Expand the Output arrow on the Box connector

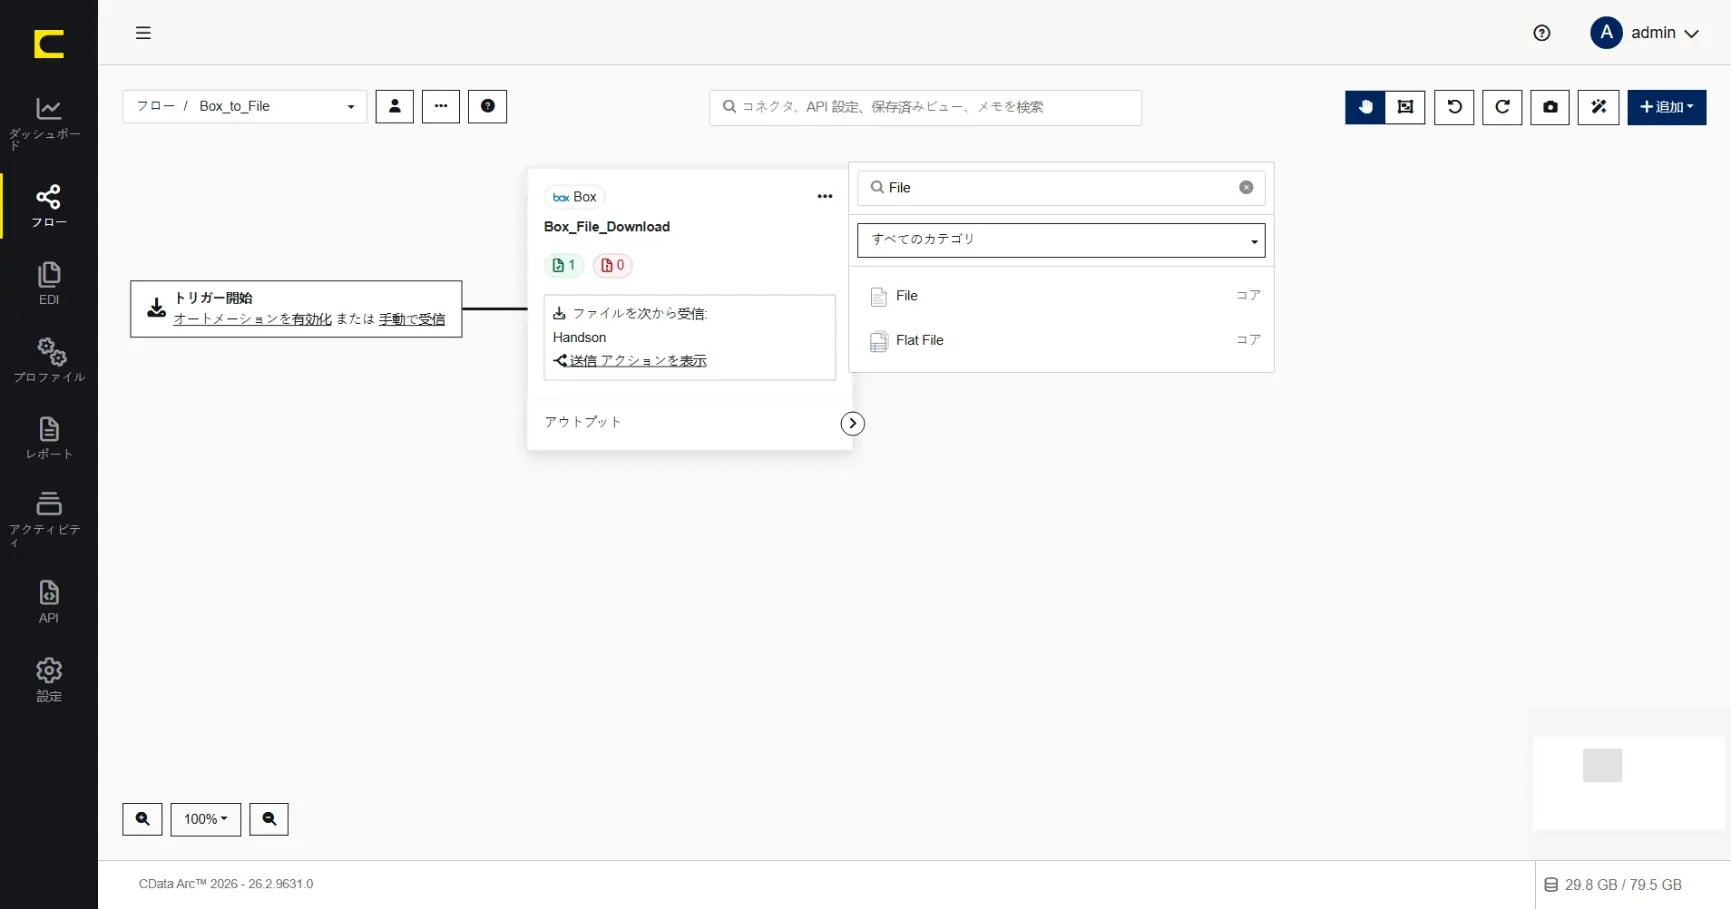point(852,423)
